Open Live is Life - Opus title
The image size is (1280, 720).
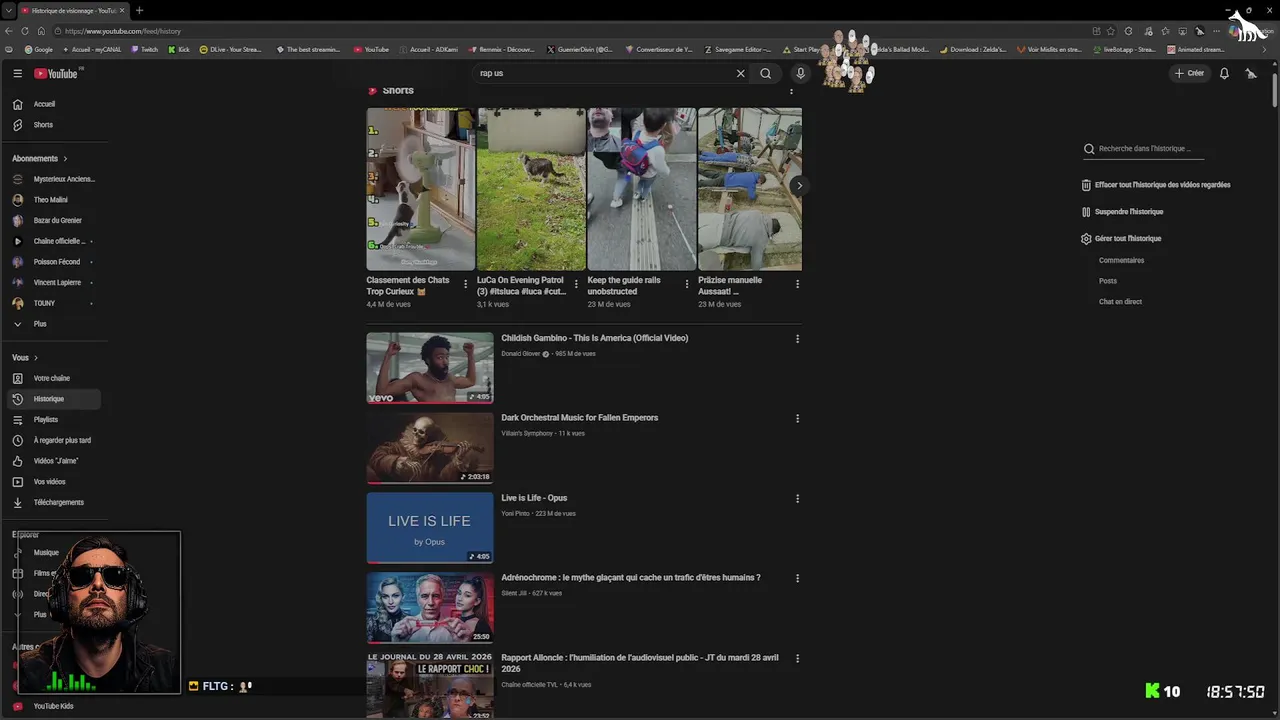tap(534, 498)
